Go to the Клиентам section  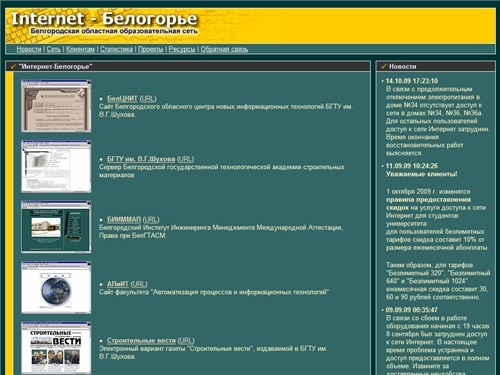pyautogui.click(x=80, y=49)
